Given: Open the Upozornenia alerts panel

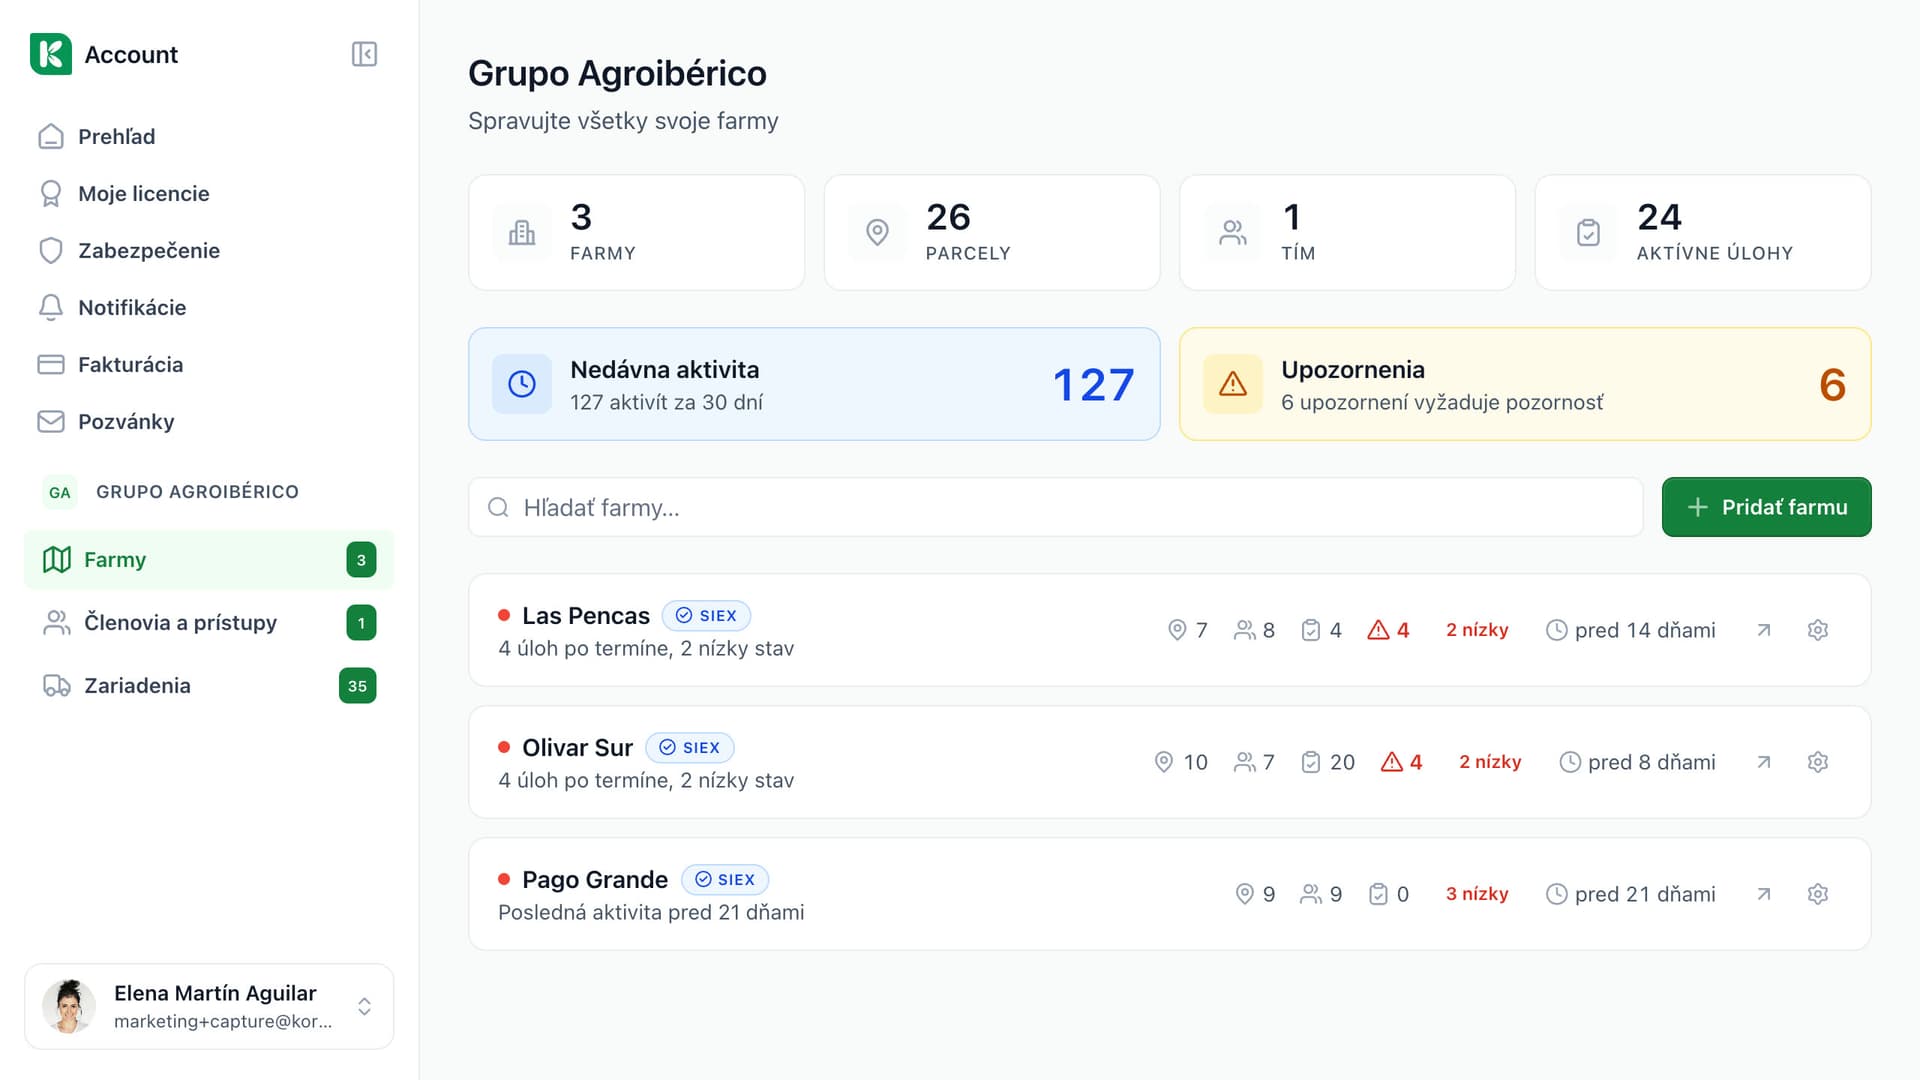Looking at the screenshot, I should (x=1525, y=384).
